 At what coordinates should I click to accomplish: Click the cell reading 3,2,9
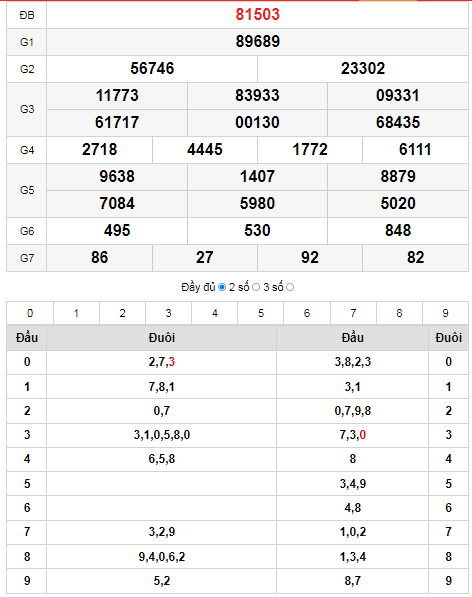pos(161,532)
